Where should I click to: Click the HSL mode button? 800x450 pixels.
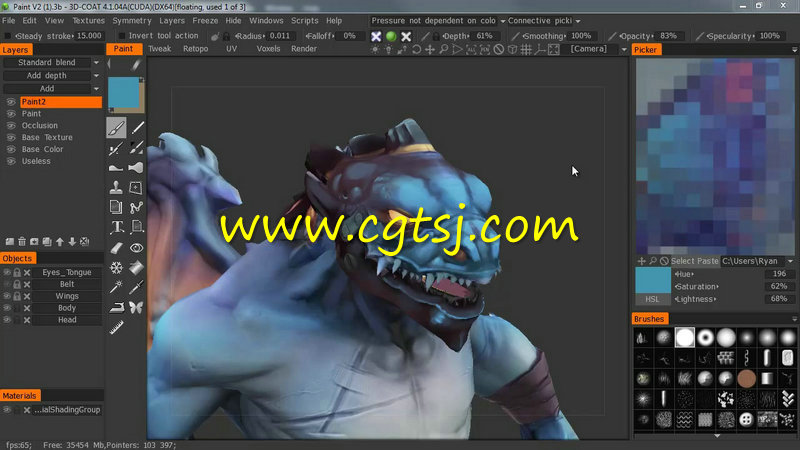tap(652, 299)
